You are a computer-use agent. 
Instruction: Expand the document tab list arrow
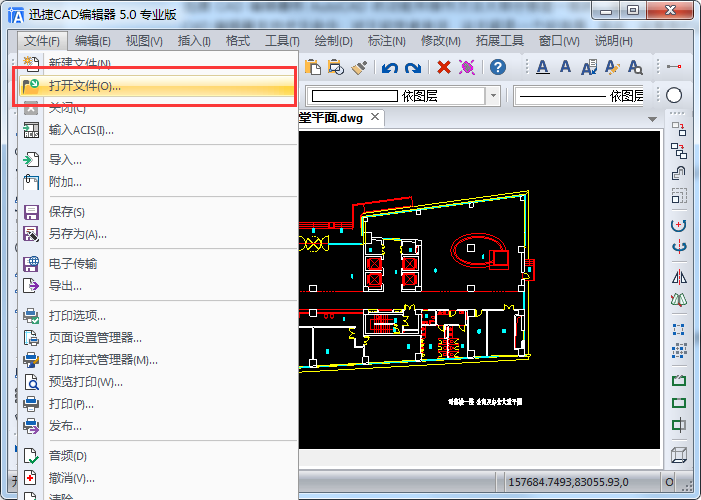coord(652,119)
